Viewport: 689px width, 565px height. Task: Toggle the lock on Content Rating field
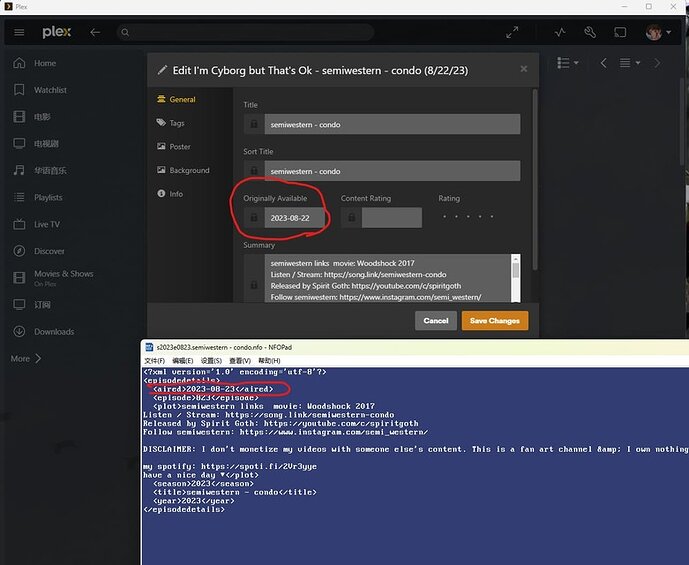click(352, 218)
